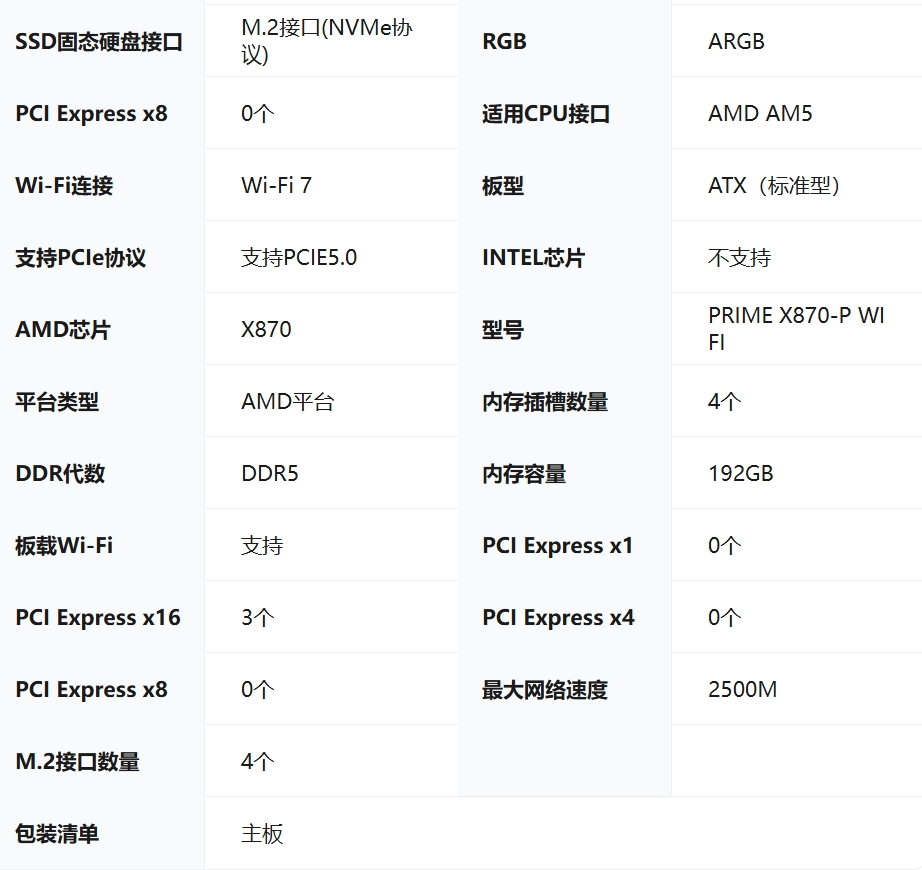Select the 'Wi-Fi连接' label
This screenshot has height=870, width=922.
[x=64, y=185]
